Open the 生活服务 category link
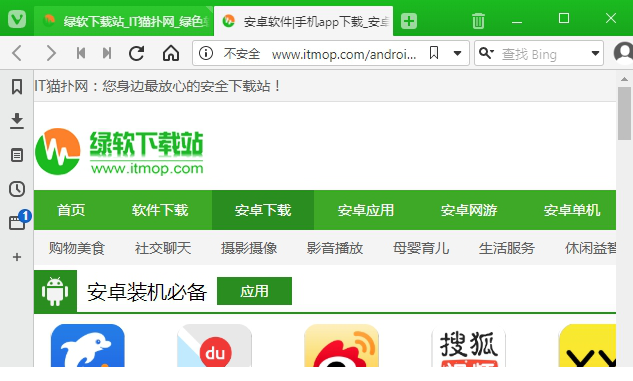 click(507, 248)
